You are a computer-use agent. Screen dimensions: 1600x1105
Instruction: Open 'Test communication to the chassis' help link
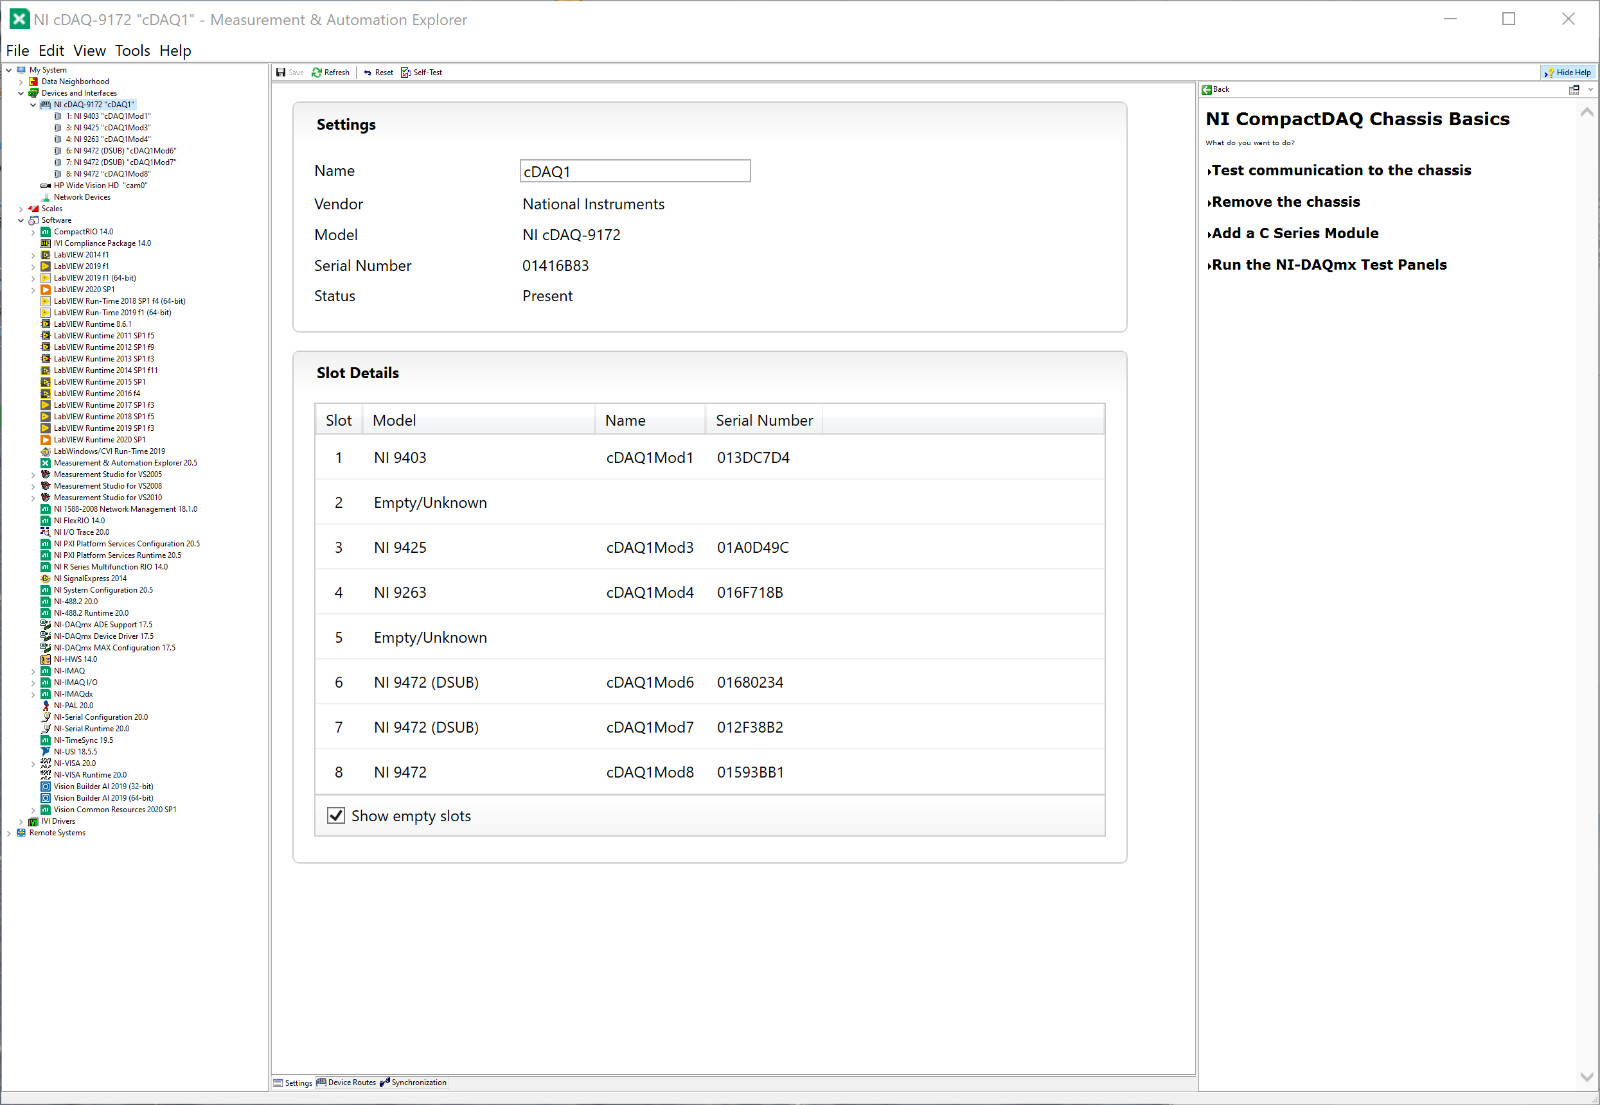[1341, 171]
